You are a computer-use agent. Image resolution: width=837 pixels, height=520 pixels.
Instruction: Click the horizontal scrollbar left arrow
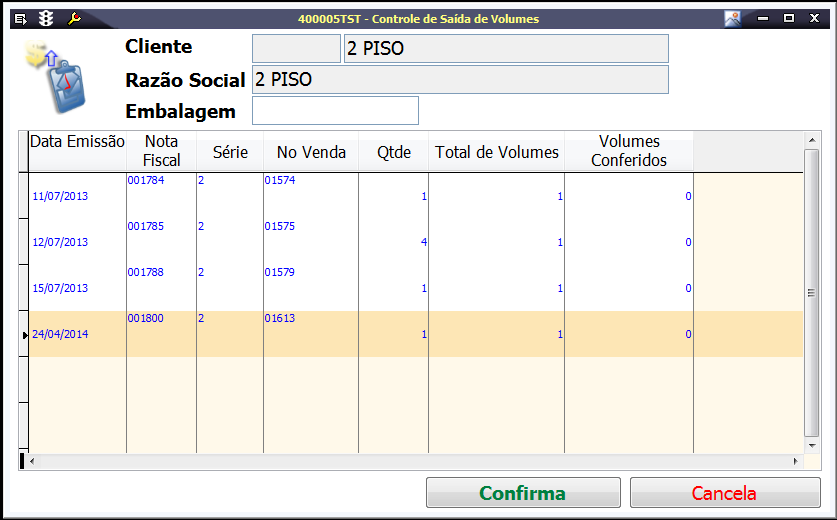pyautogui.click(x=32, y=461)
